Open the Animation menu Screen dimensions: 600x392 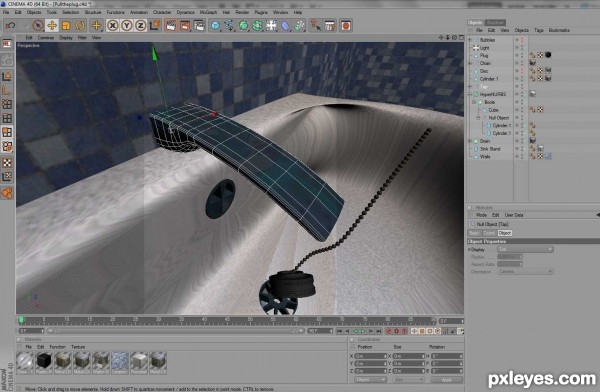click(139, 12)
